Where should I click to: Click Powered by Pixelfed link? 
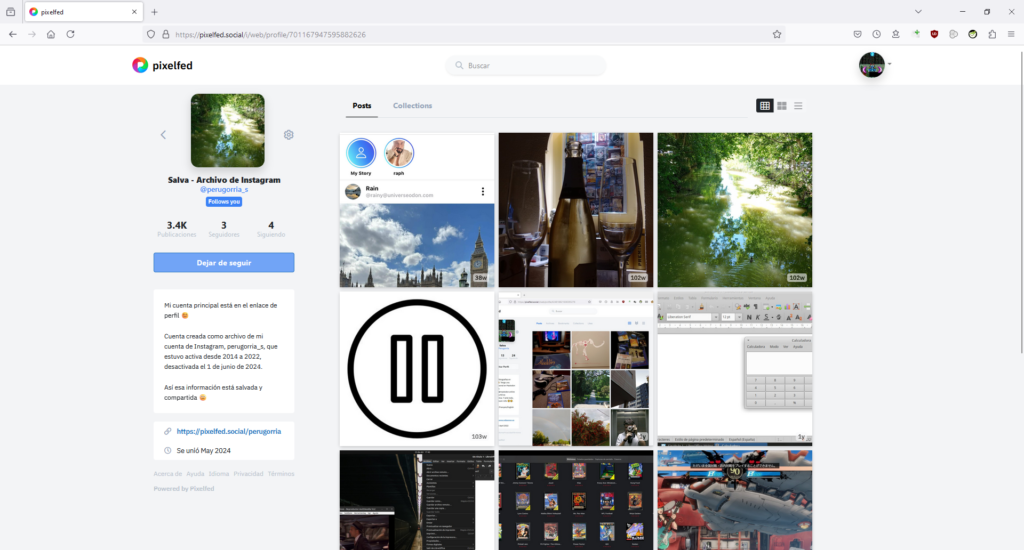pyautogui.click(x=184, y=489)
